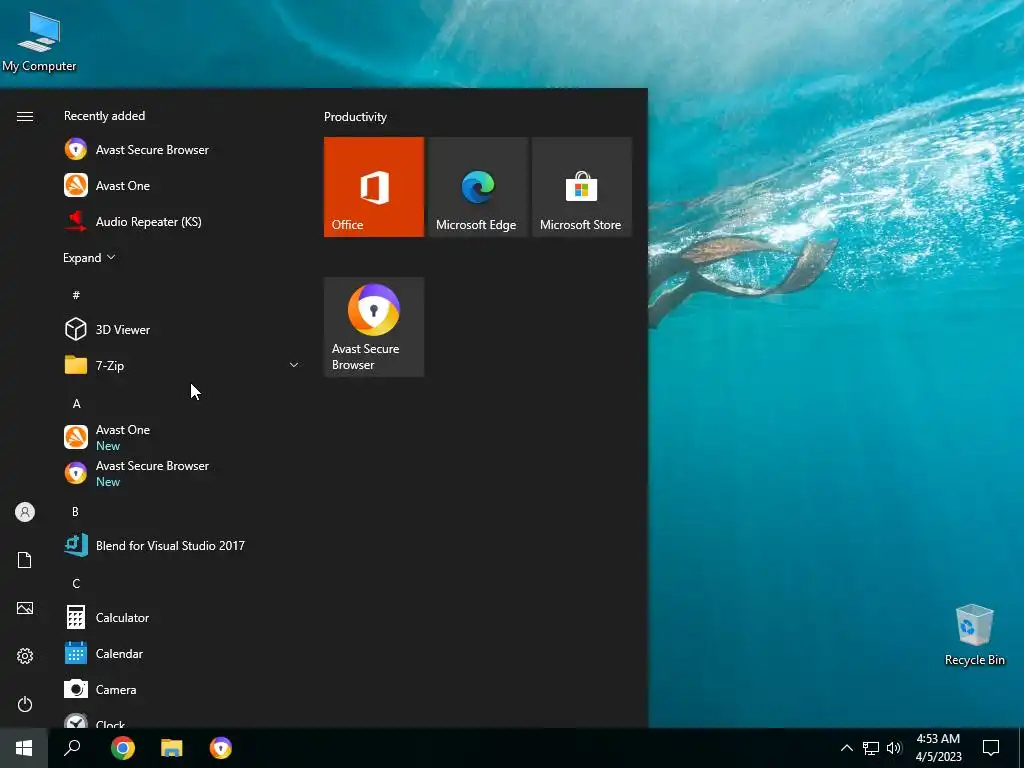This screenshot has height=768, width=1024.
Task: Open the volume tray icon
Action: point(894,748)
